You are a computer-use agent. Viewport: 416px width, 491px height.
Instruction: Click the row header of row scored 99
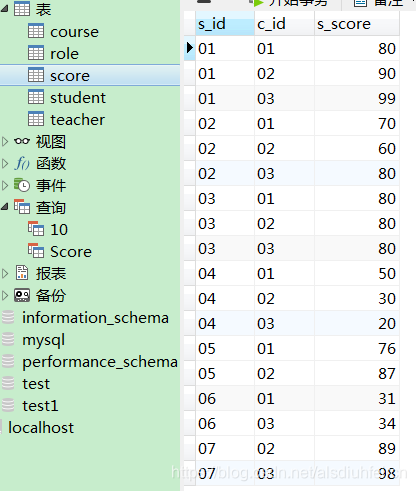coord(190,98)
